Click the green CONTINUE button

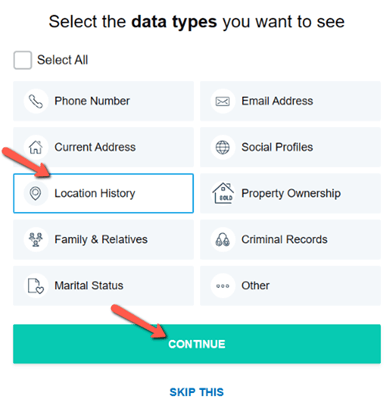(x=197, y=344)
